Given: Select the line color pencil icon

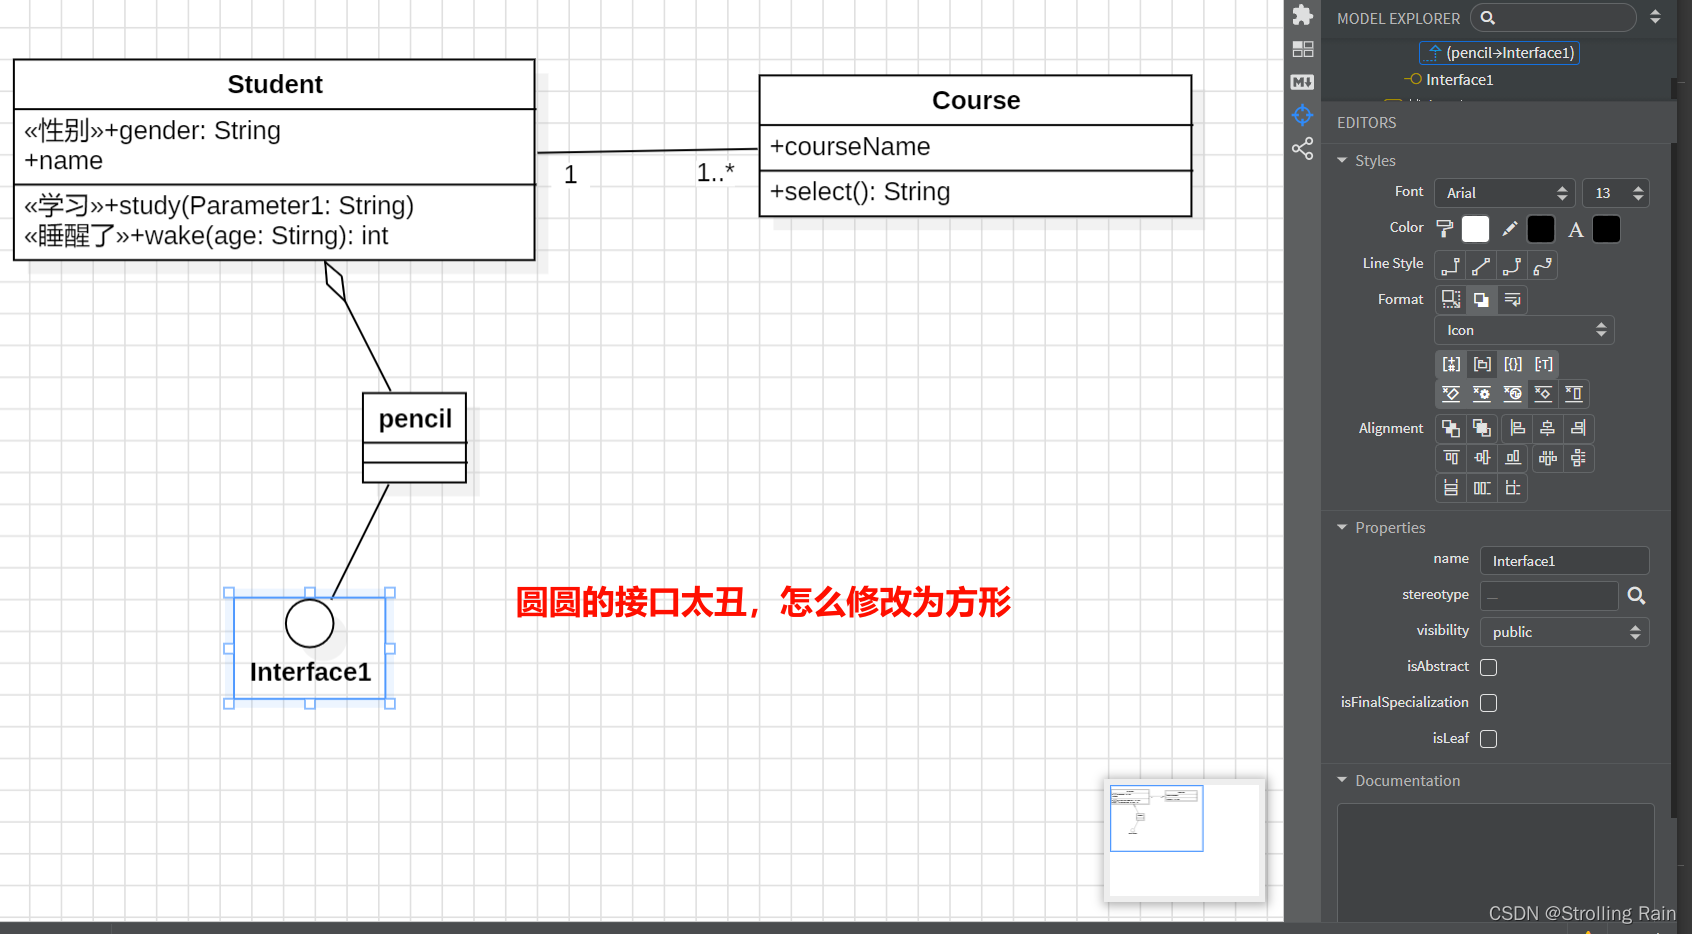Looking at the screenshot, I should (1509, 228).
